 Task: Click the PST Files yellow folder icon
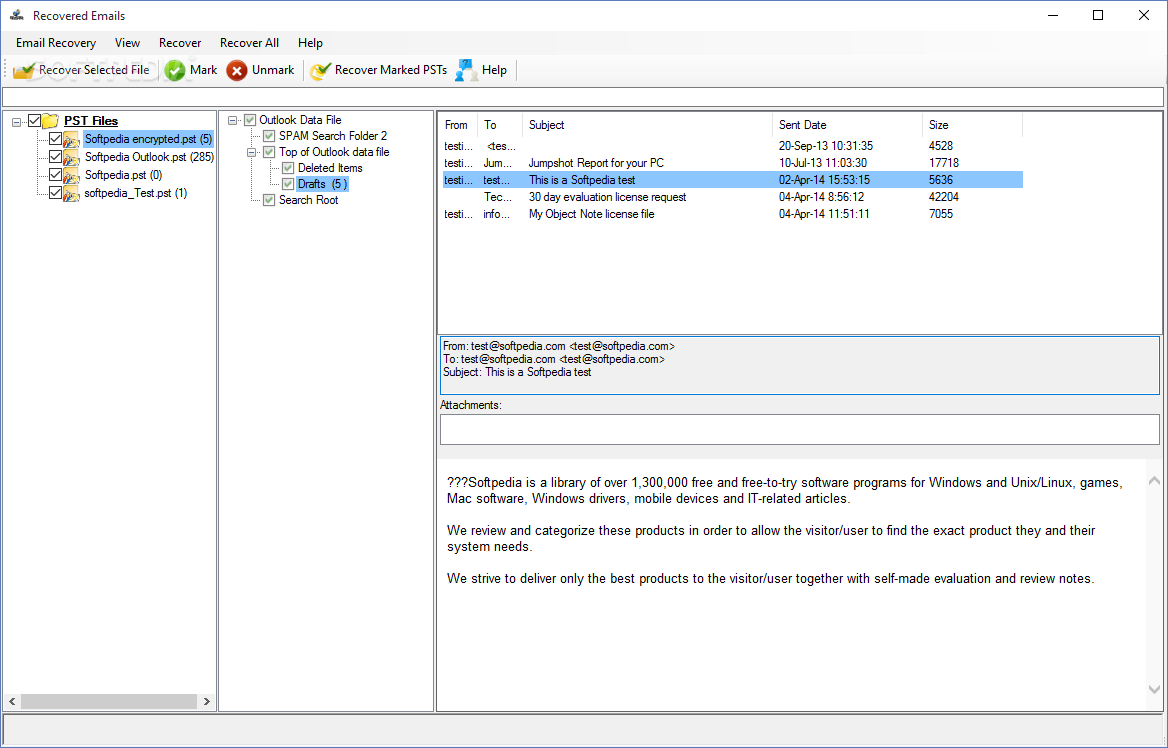pyautogui.click(x=51, y=121)
